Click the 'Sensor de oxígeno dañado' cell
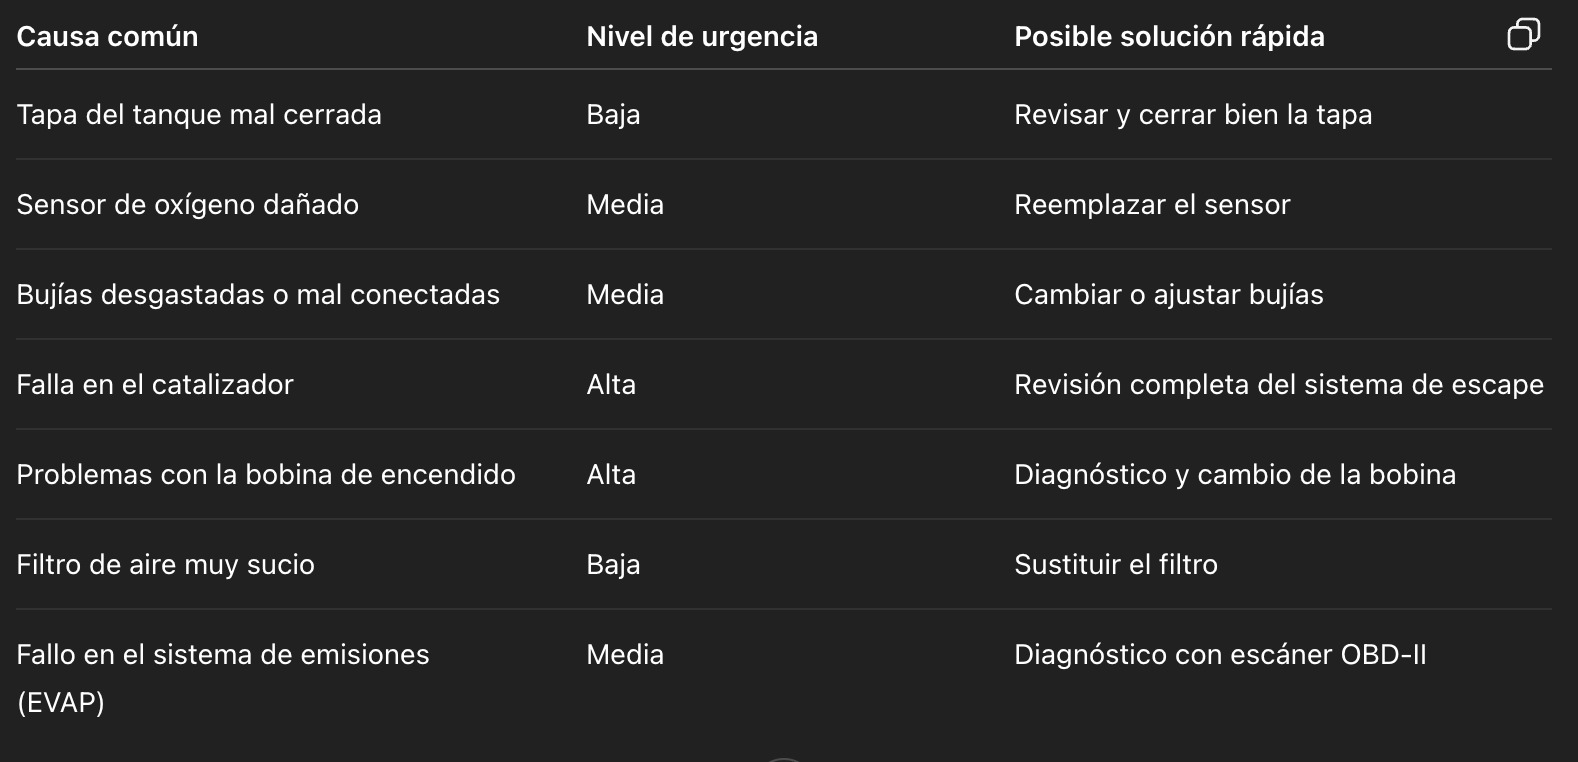This screenshot has height=762, width=1578. 188,205
